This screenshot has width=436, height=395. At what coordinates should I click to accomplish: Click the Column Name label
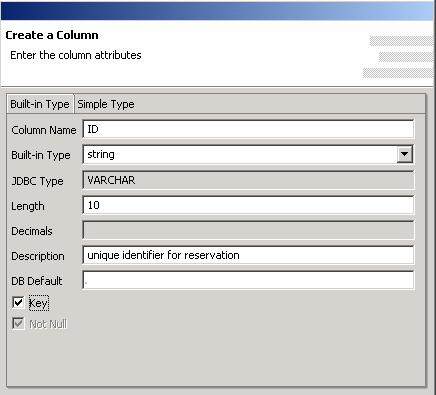(44, 130)
